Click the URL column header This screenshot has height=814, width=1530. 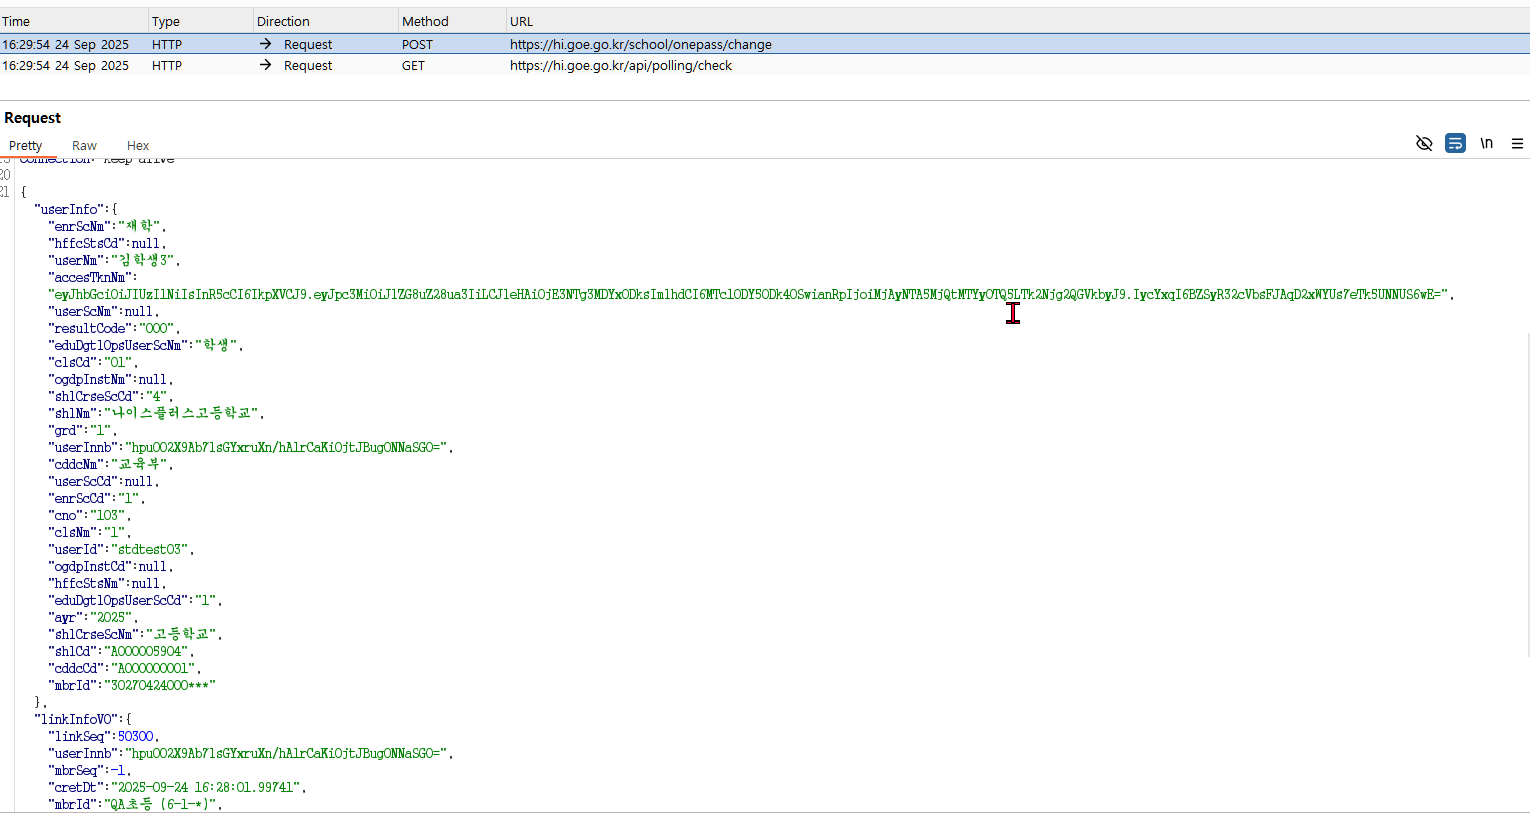(x=521, y=21)
